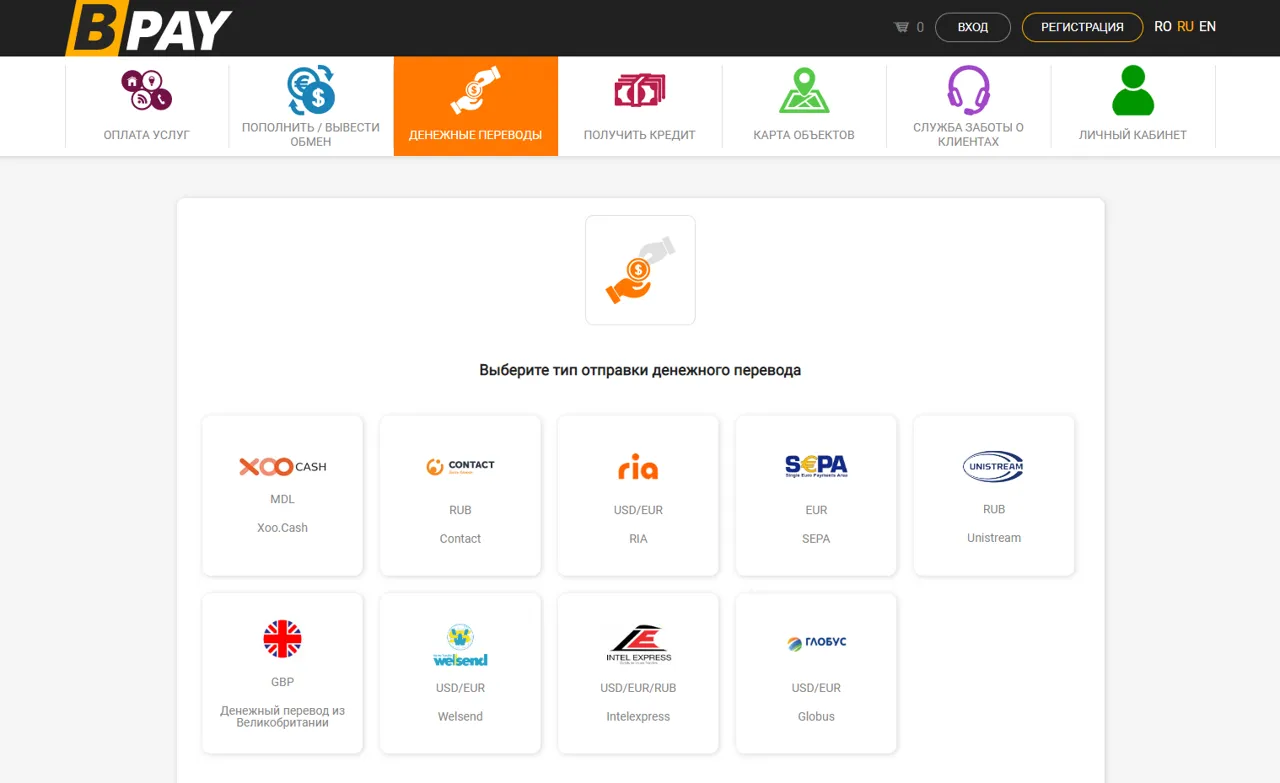Select the Xoo.Cash label
This screenshot has height=783, width=1280.
pos(282,528)
